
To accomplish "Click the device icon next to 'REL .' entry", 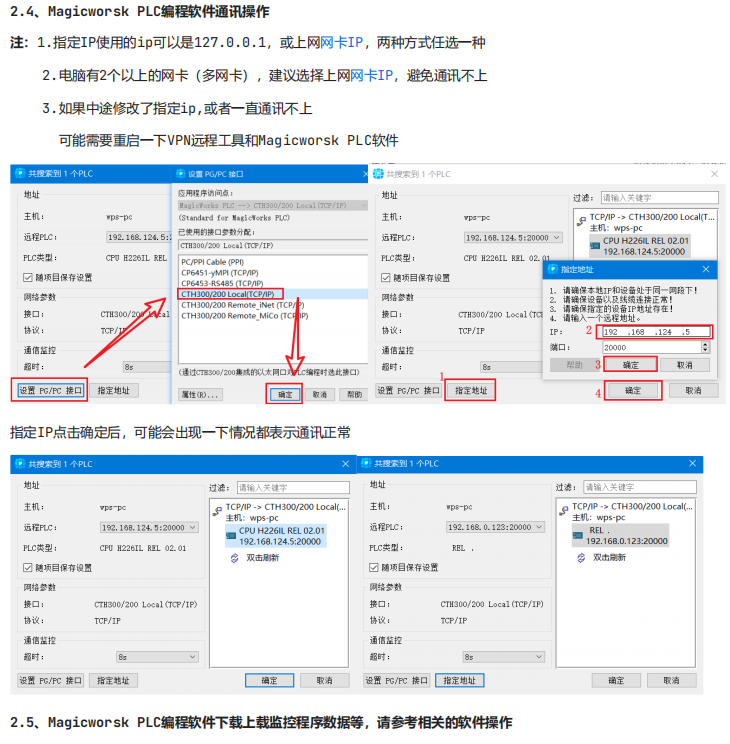I will (x=578, y=535).
